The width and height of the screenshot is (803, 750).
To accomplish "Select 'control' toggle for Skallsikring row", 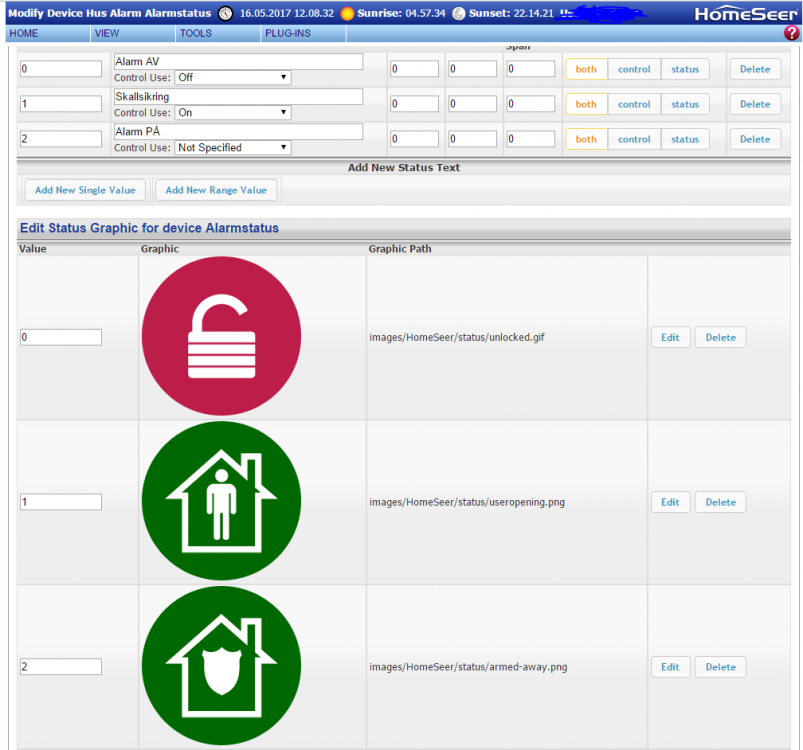I will (x=634, y=104).
